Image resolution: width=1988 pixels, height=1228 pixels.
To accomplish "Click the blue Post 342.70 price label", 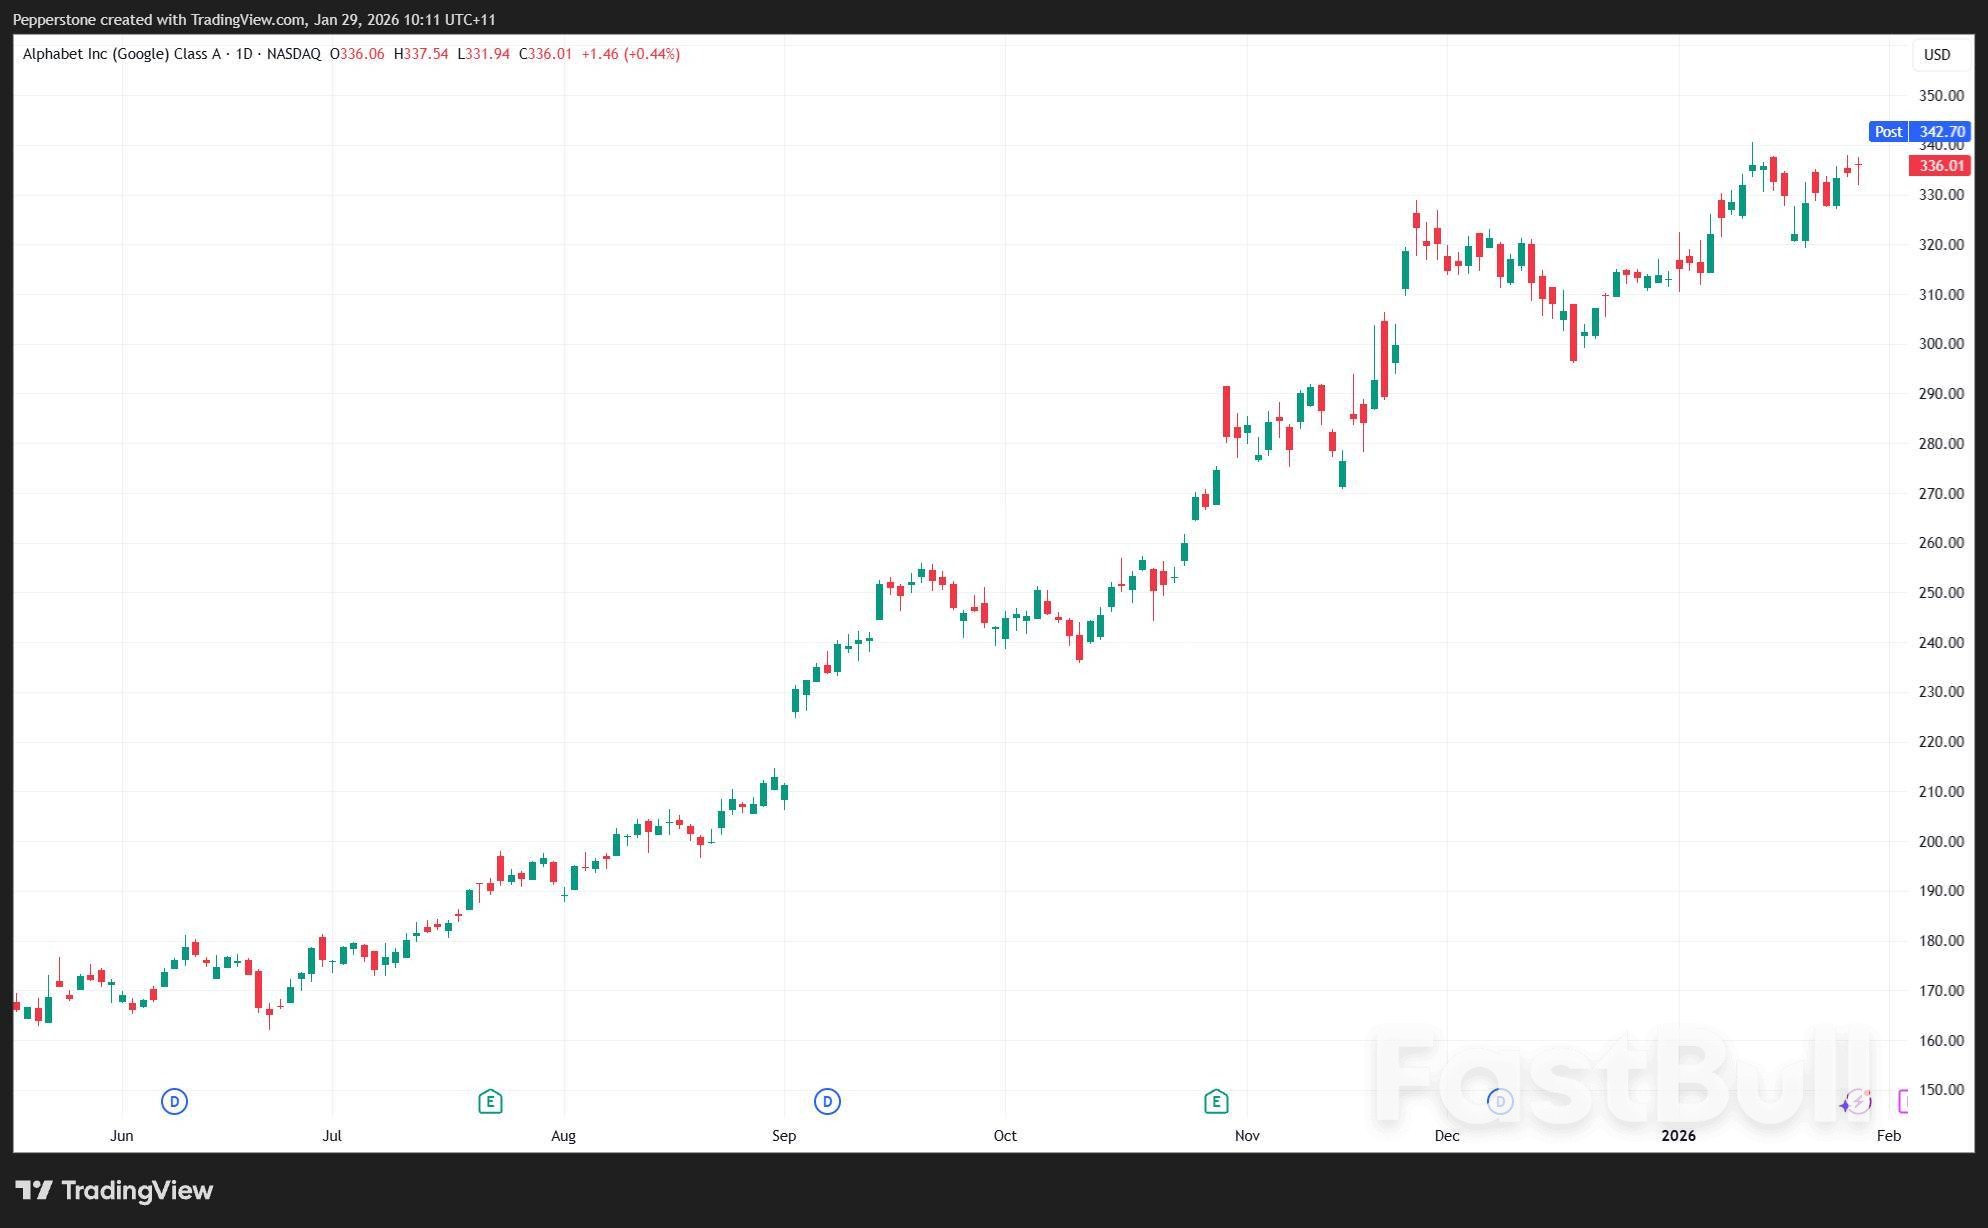I will point(1919,131).
